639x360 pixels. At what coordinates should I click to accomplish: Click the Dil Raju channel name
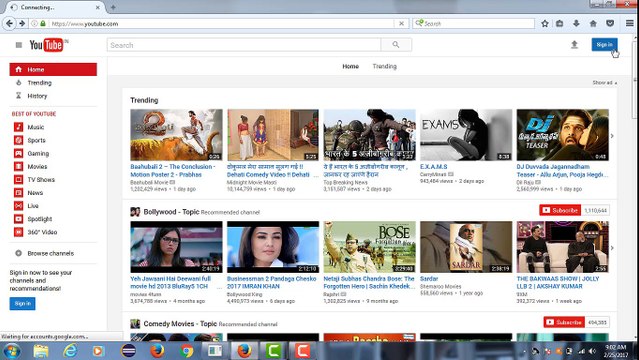pyautogui.click(x=526, y=182)
